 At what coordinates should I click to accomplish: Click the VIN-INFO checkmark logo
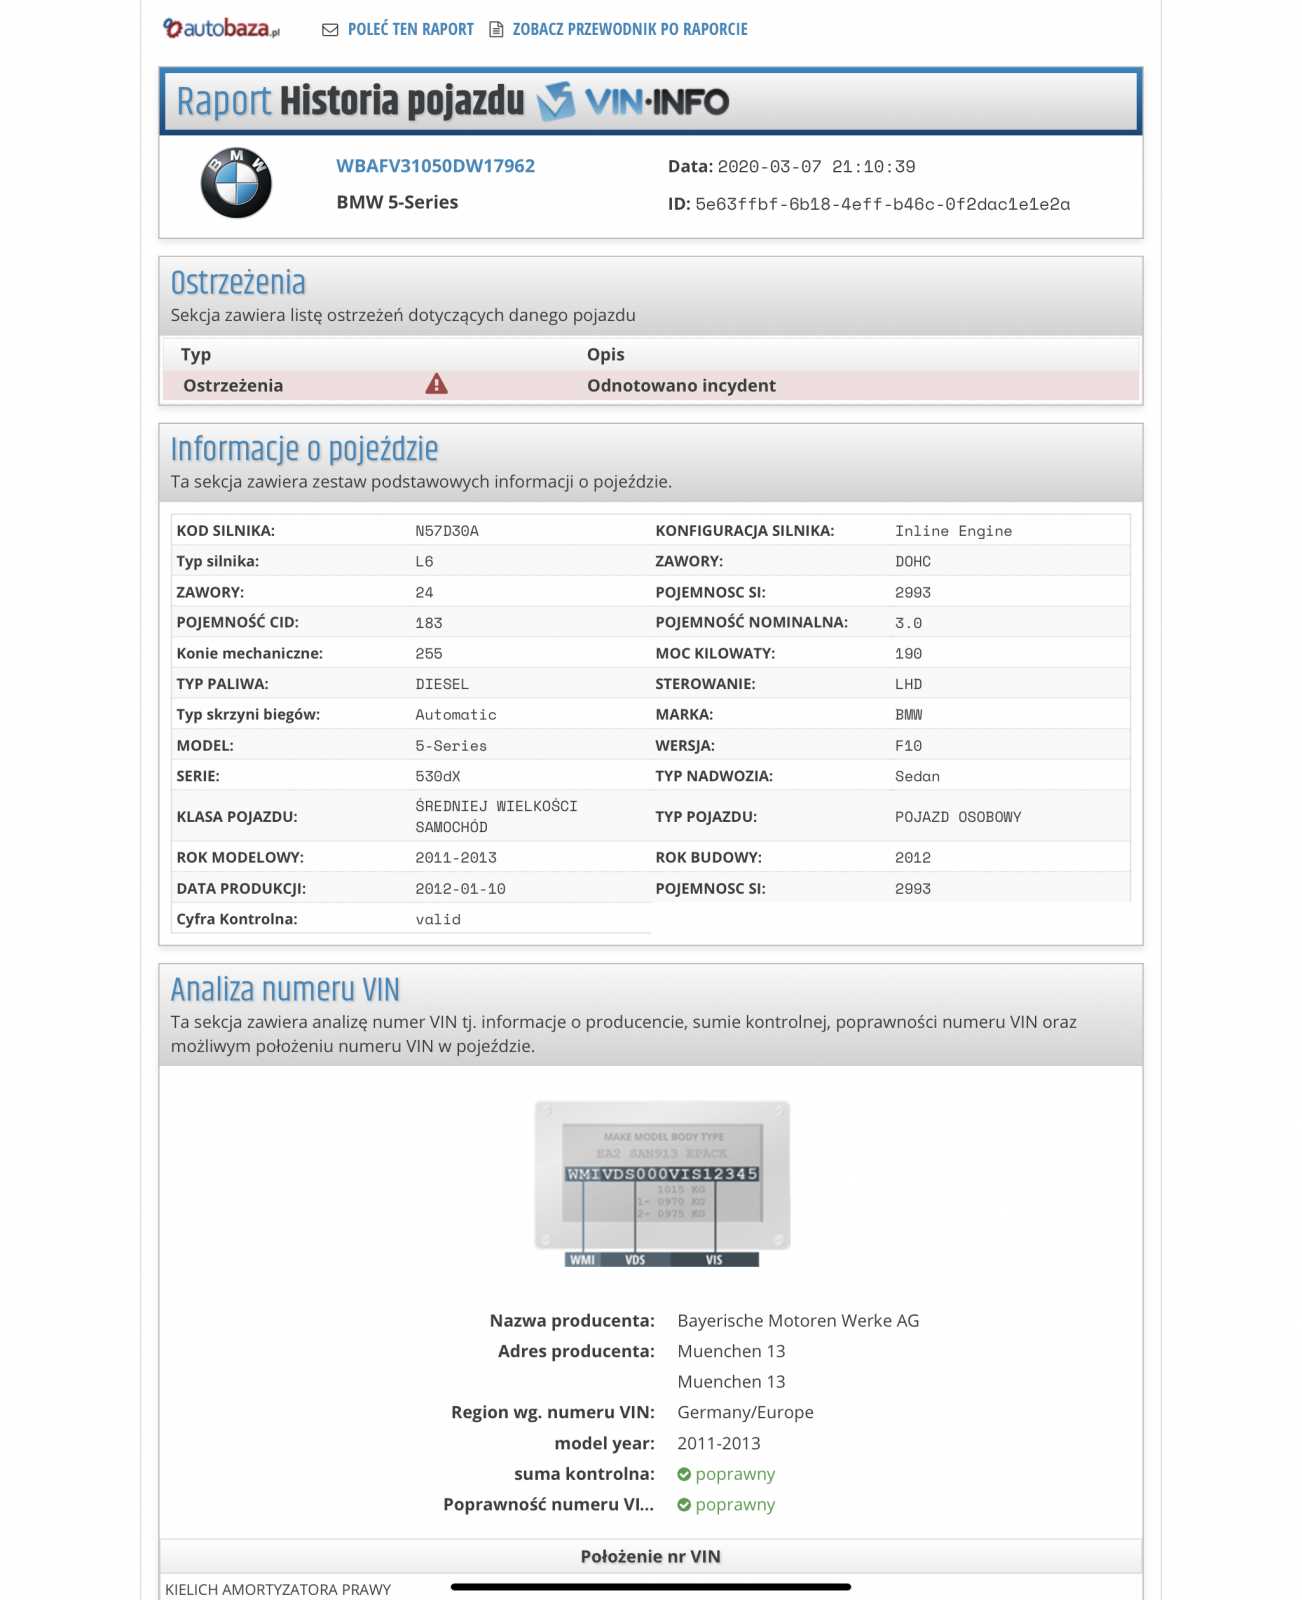point(556,101)
